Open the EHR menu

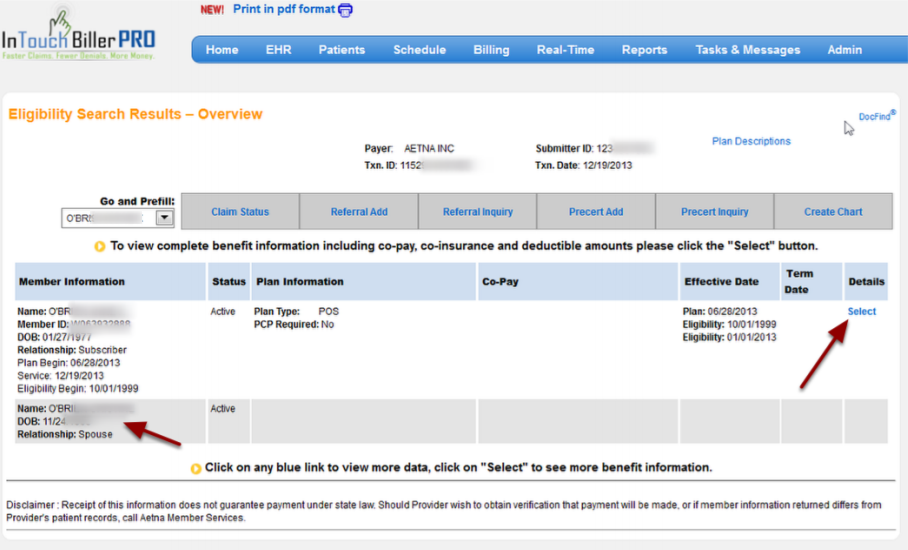tap(279, 50)
